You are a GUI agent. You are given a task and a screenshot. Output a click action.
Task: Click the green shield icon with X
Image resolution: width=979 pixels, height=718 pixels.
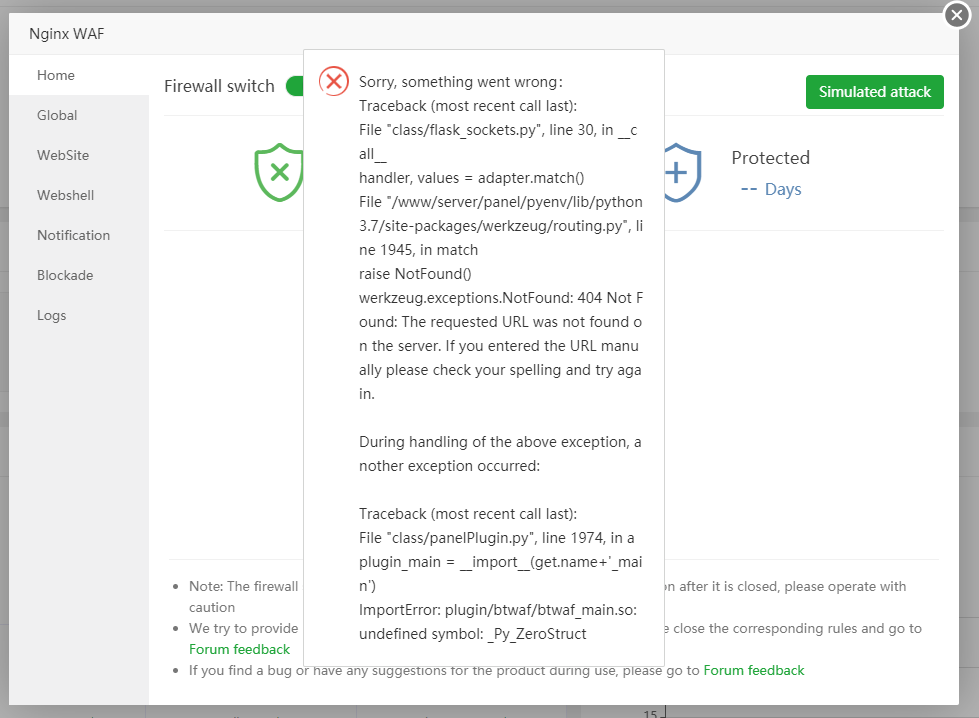279,172
